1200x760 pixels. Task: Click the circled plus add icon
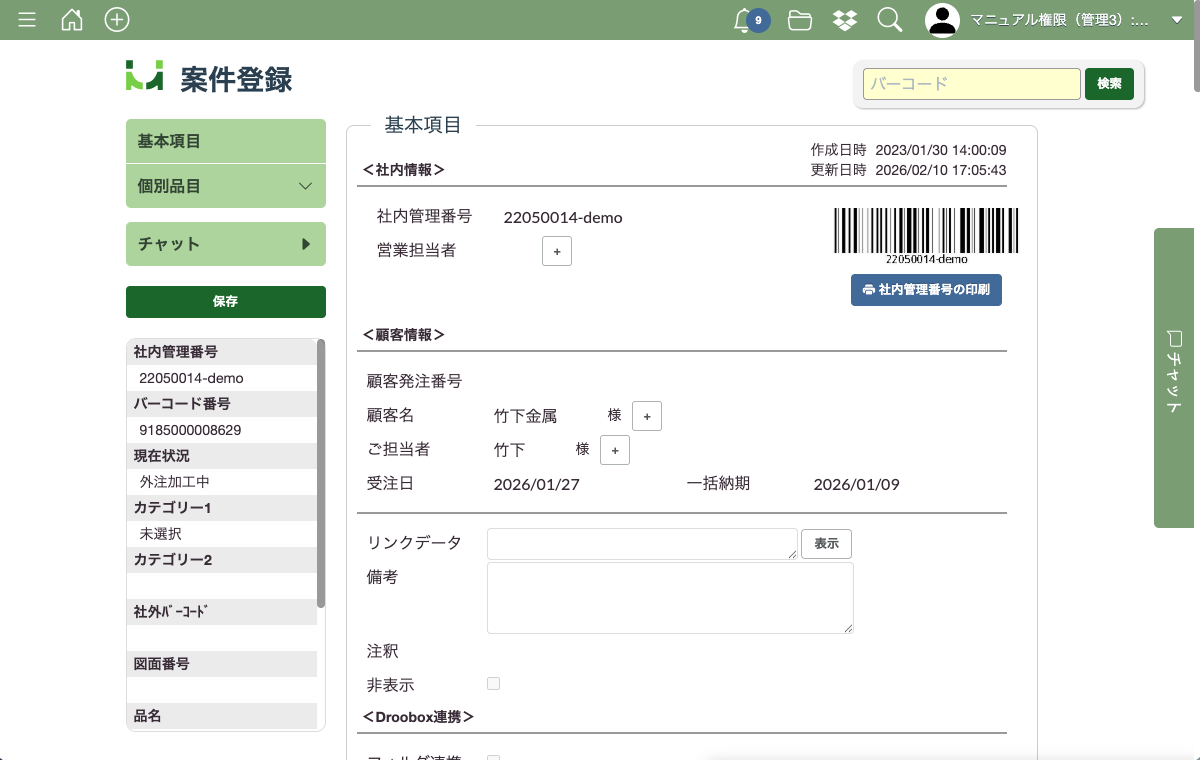(117, 20)
